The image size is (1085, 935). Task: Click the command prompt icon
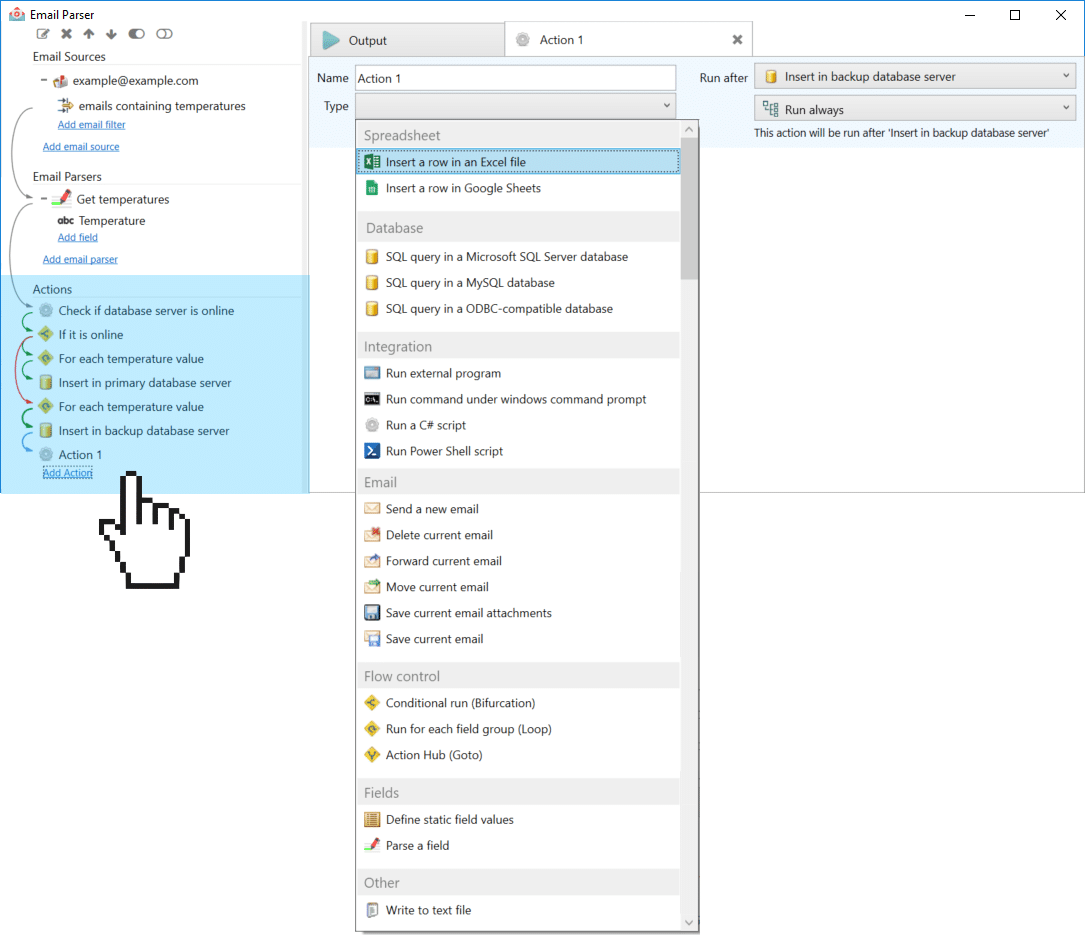click(372, 399)
